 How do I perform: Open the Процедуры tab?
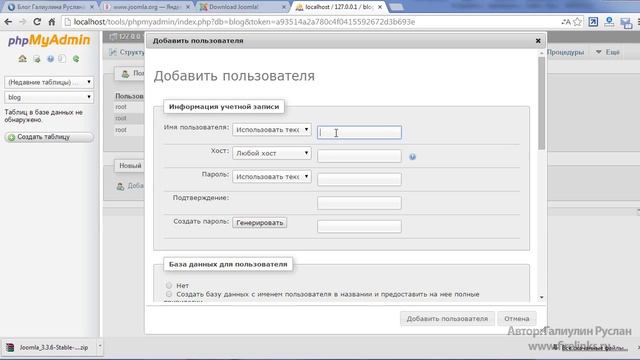(x=565, y=52)
